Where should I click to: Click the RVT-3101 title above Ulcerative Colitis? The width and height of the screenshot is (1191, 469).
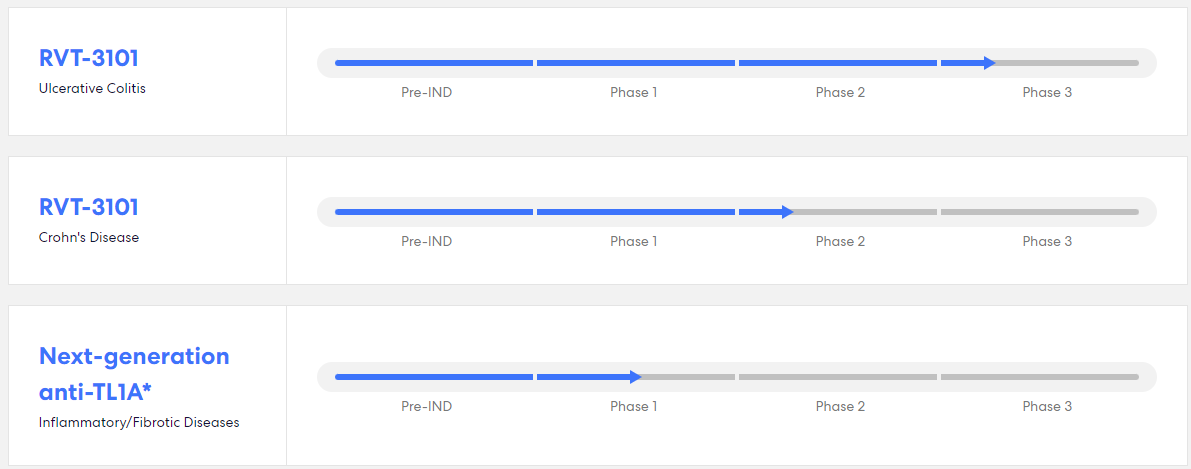point(89,58)
